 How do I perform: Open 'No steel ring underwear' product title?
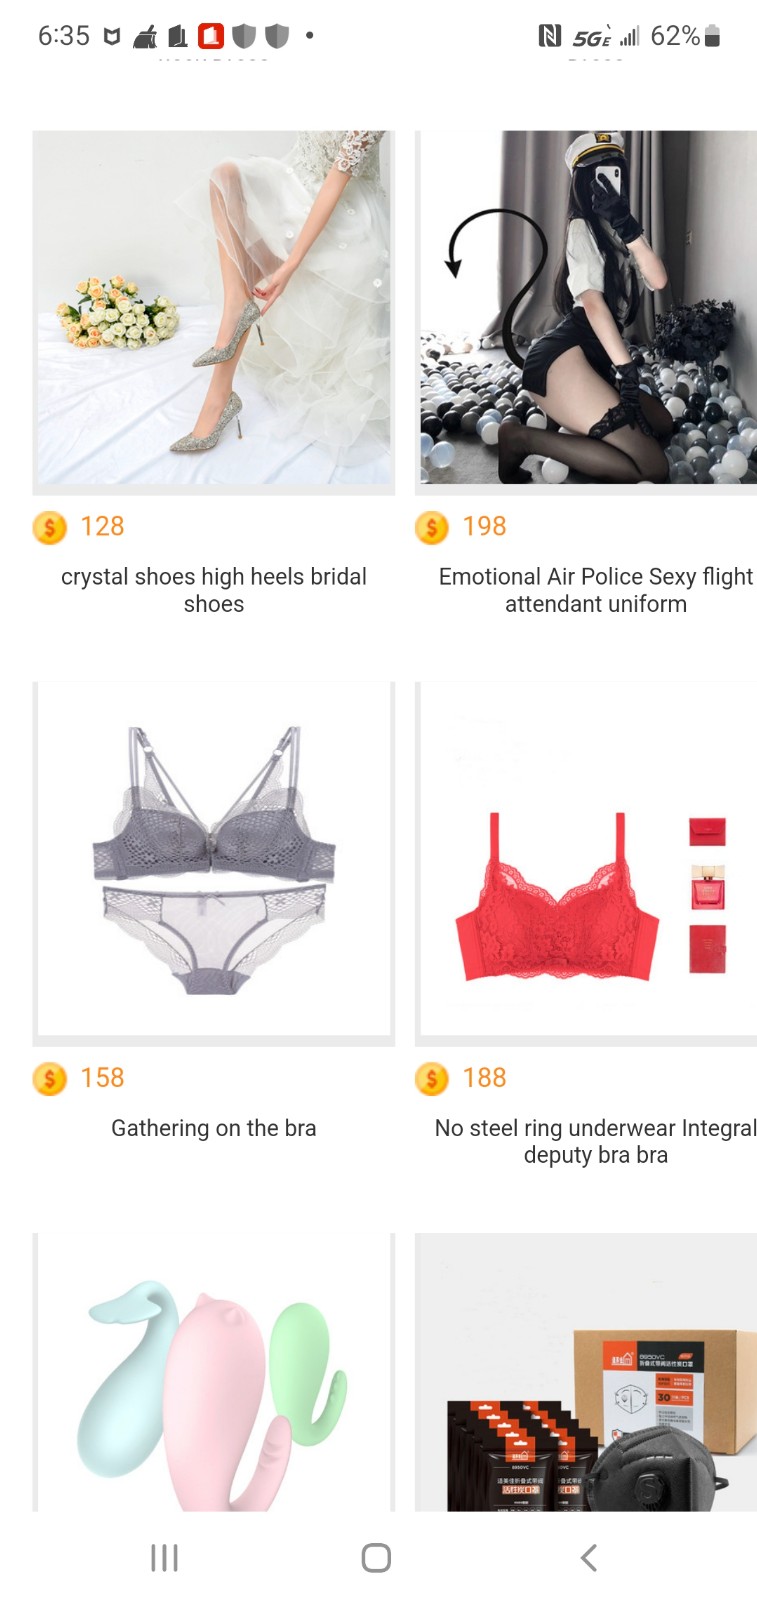click(595, 1141)
